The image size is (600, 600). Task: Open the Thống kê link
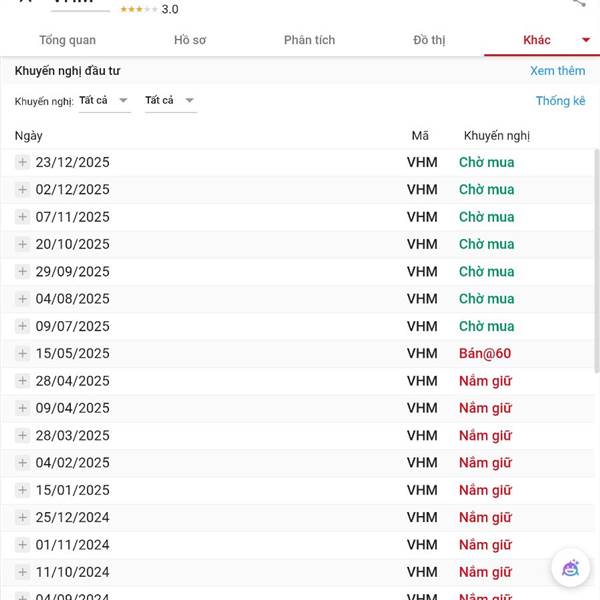pos(560,101)
